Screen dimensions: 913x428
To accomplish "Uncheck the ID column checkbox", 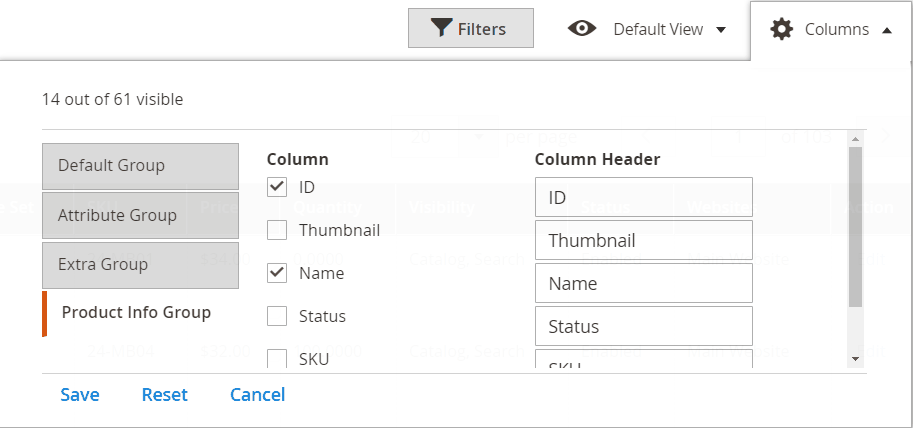I will (277, 187).
